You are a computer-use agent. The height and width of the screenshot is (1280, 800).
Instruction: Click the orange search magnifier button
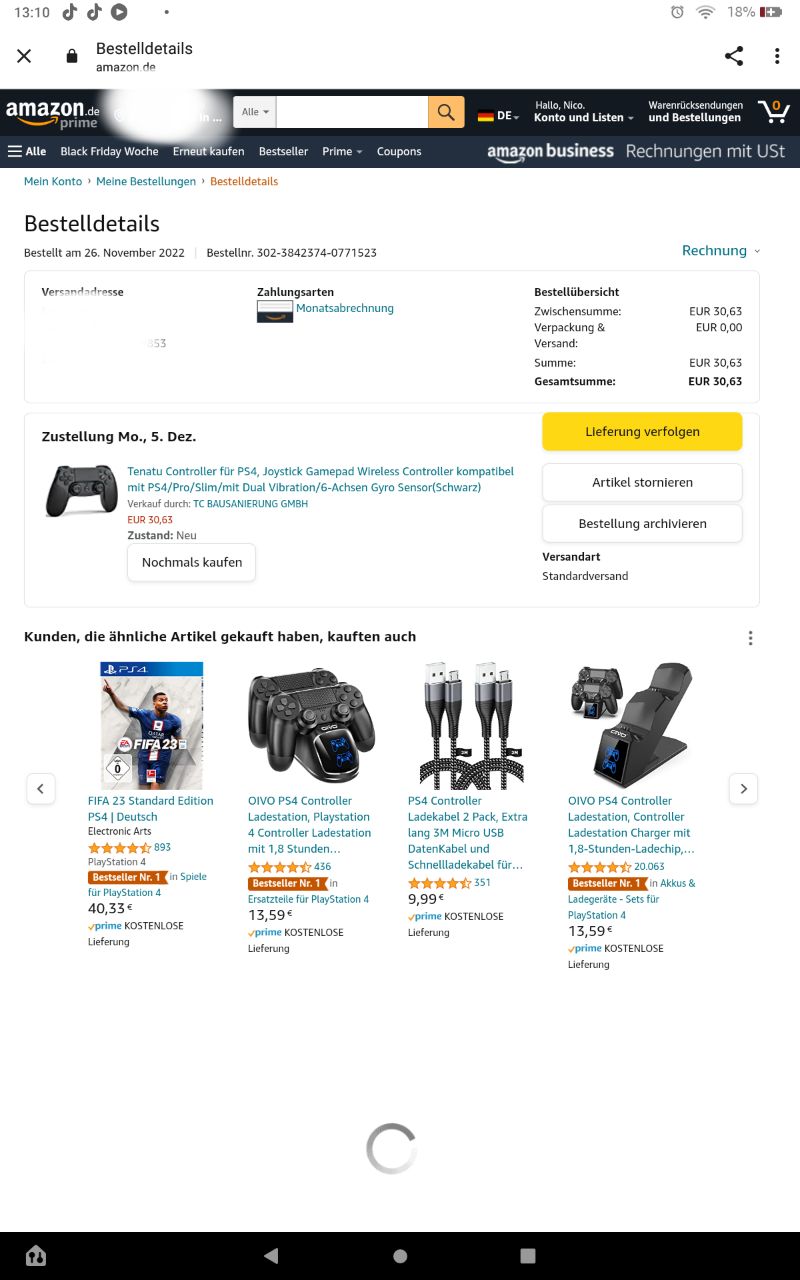[x=446, y=112]
